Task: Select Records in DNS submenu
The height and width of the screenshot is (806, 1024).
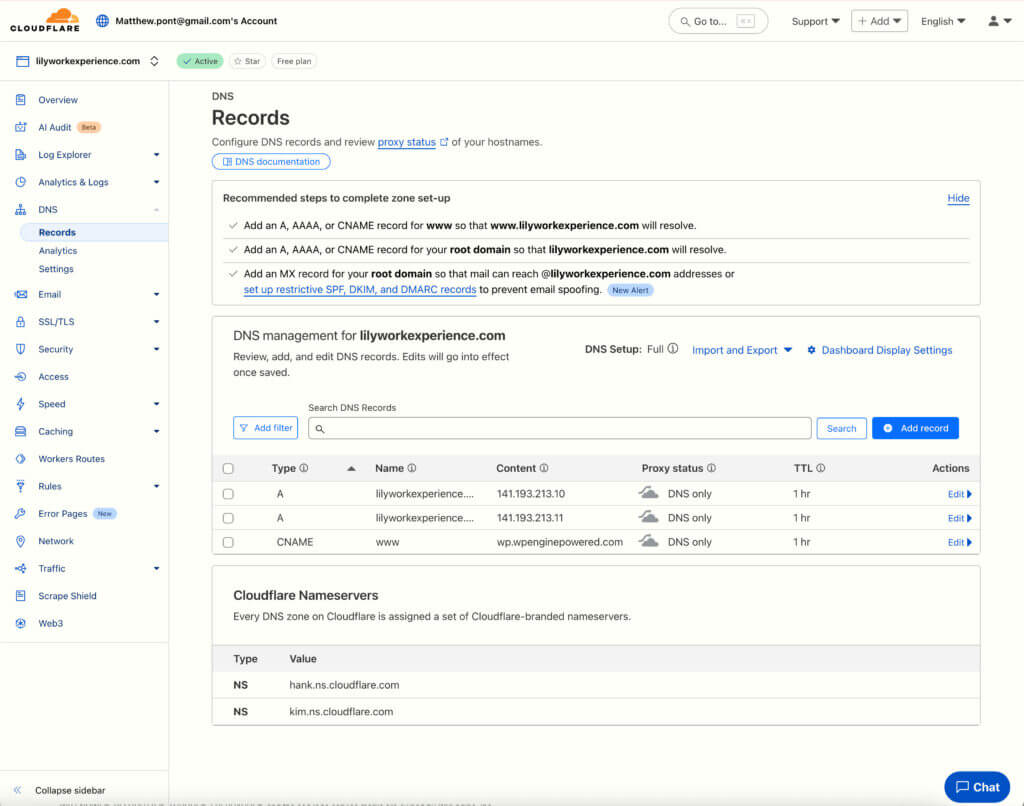Action: coord(93,233)
